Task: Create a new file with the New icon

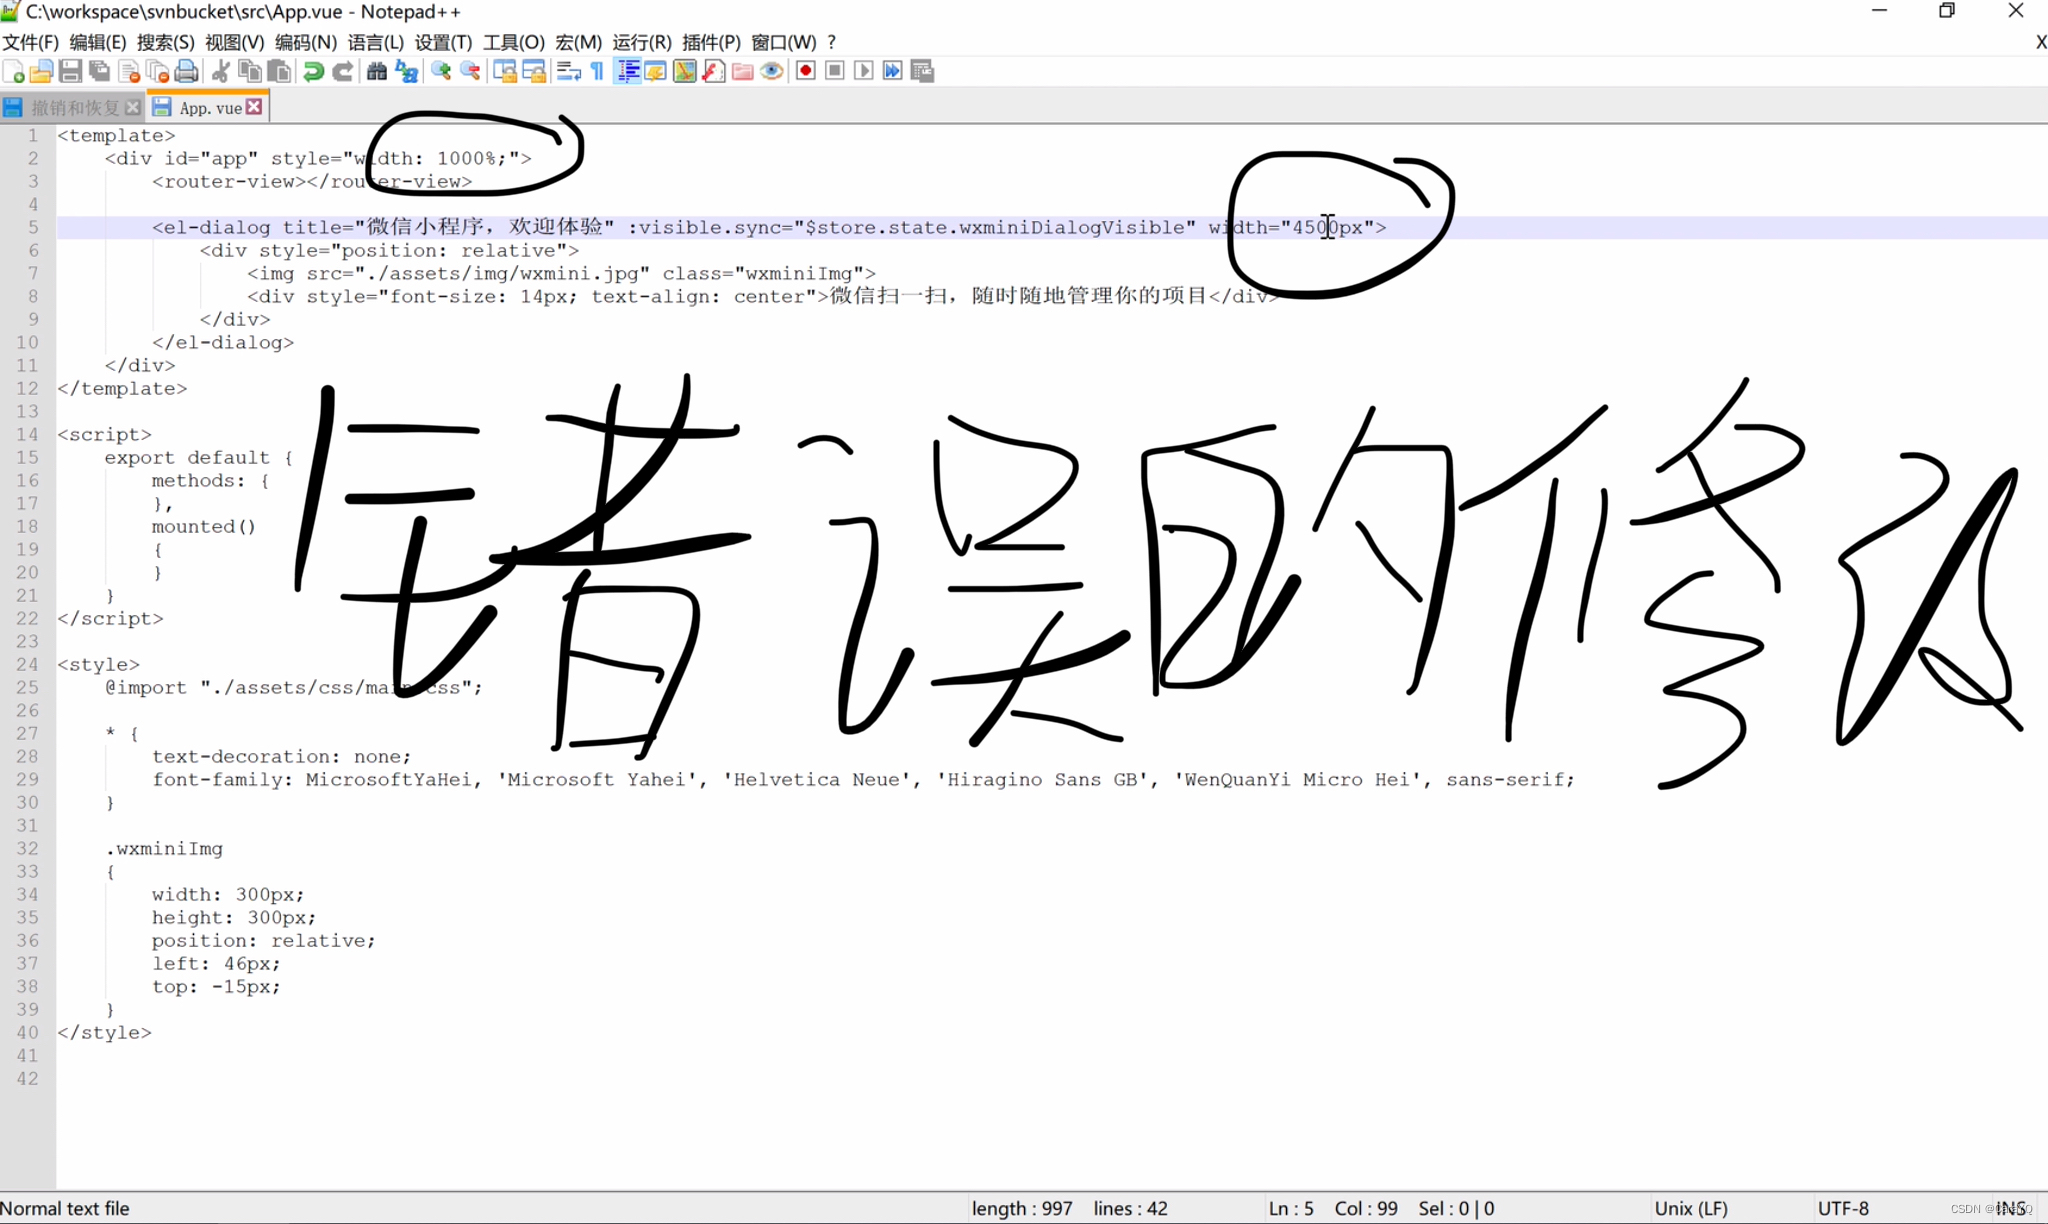Action: click(14, 71)
